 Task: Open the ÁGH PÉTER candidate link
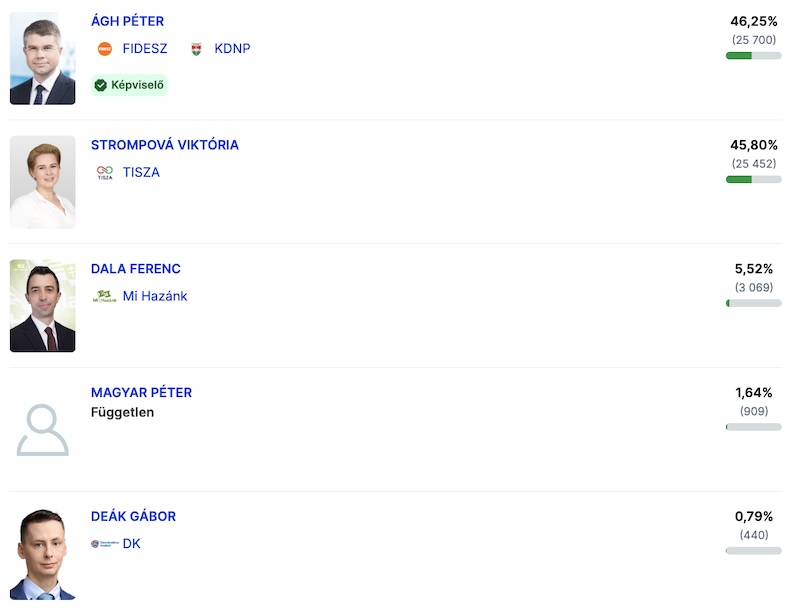(127, 21)
